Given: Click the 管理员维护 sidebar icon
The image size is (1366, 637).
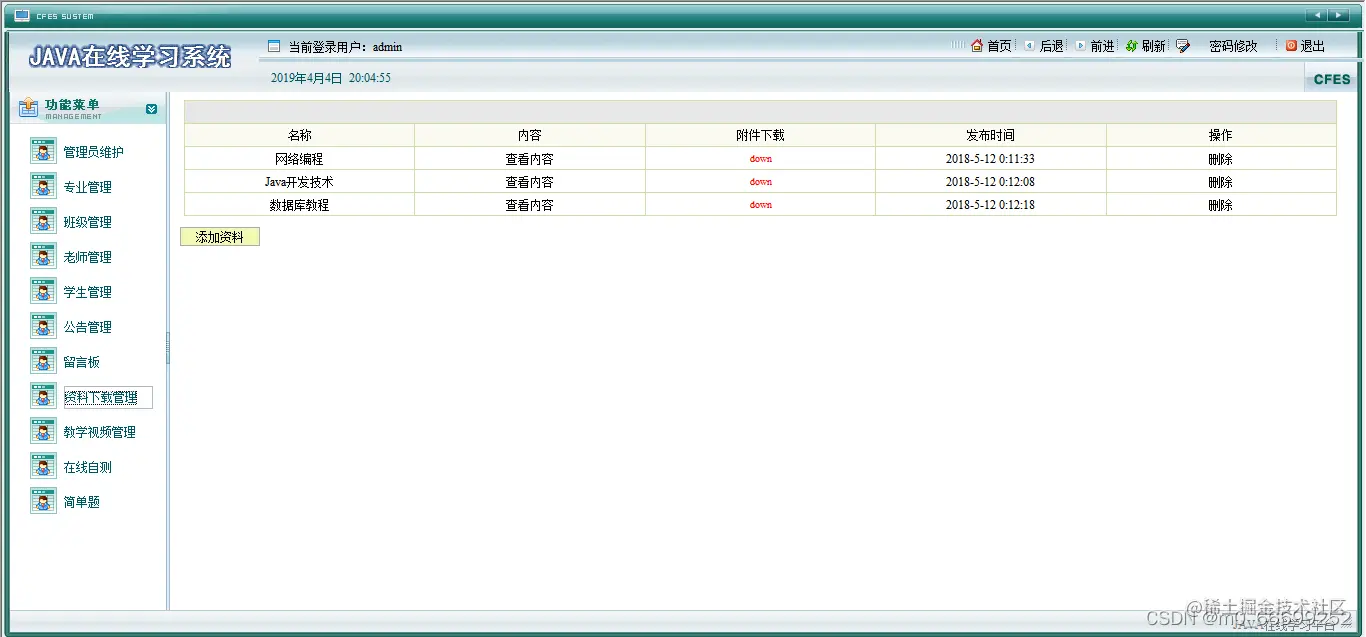Looking at the screenshot, I should [43, 151].
